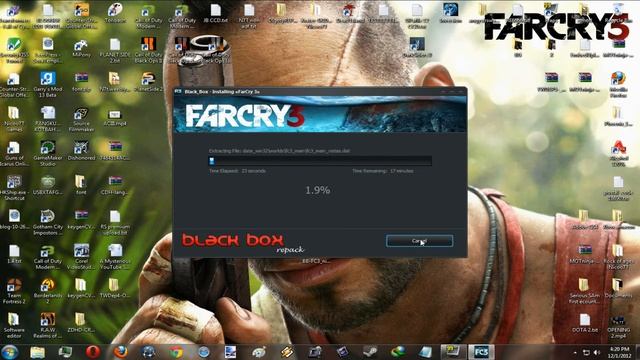Open Gotham City Impostors desktop shortcut

click(x=48, y=222)
